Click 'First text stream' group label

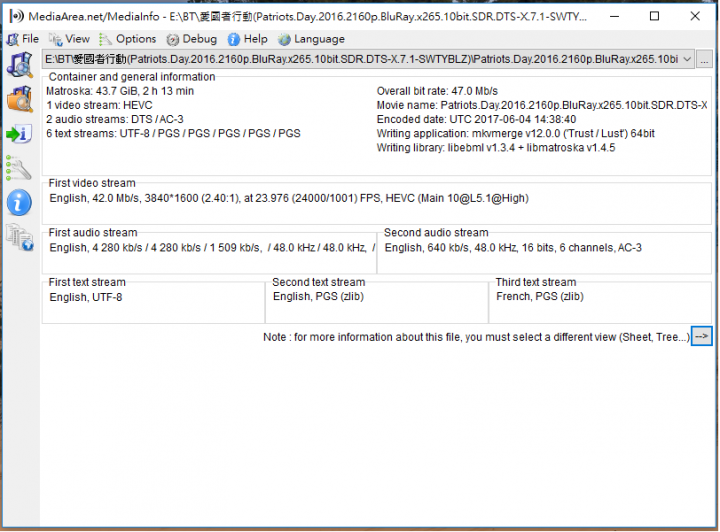click(x=87, y=282)
